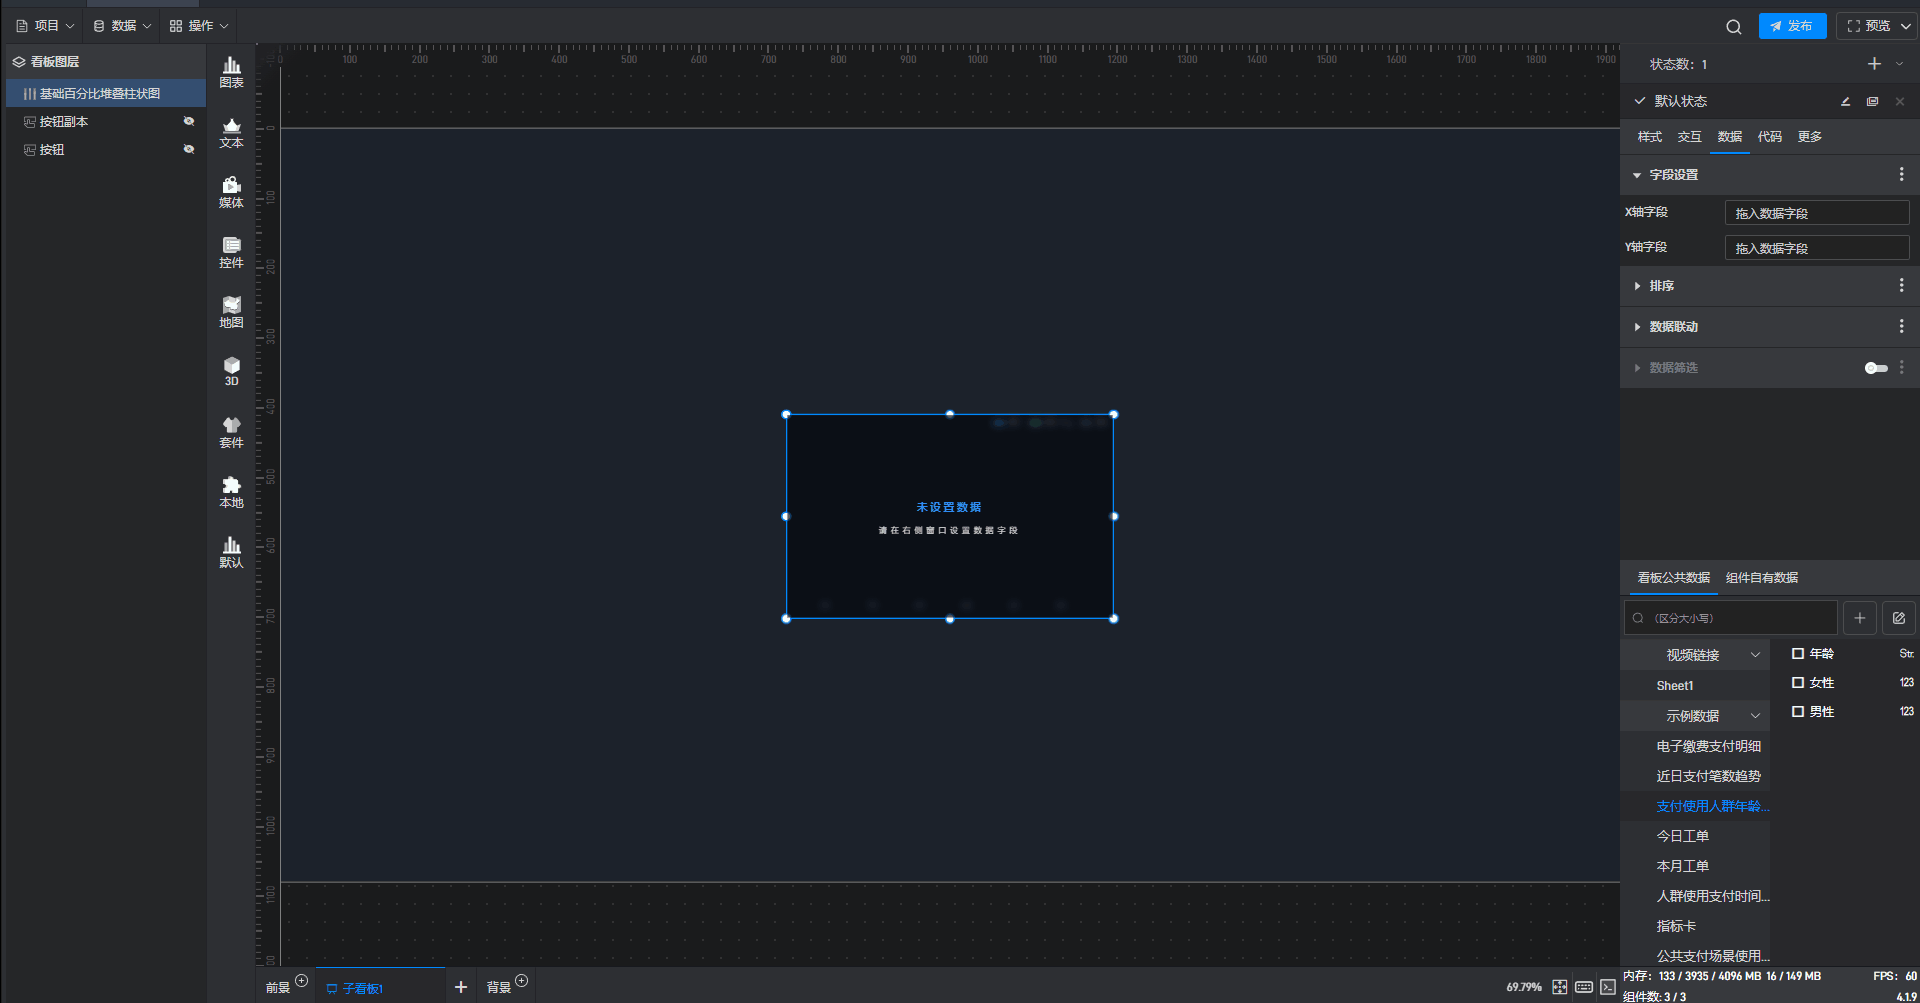Click the 发布 publish button

(x=1792, y=26)
